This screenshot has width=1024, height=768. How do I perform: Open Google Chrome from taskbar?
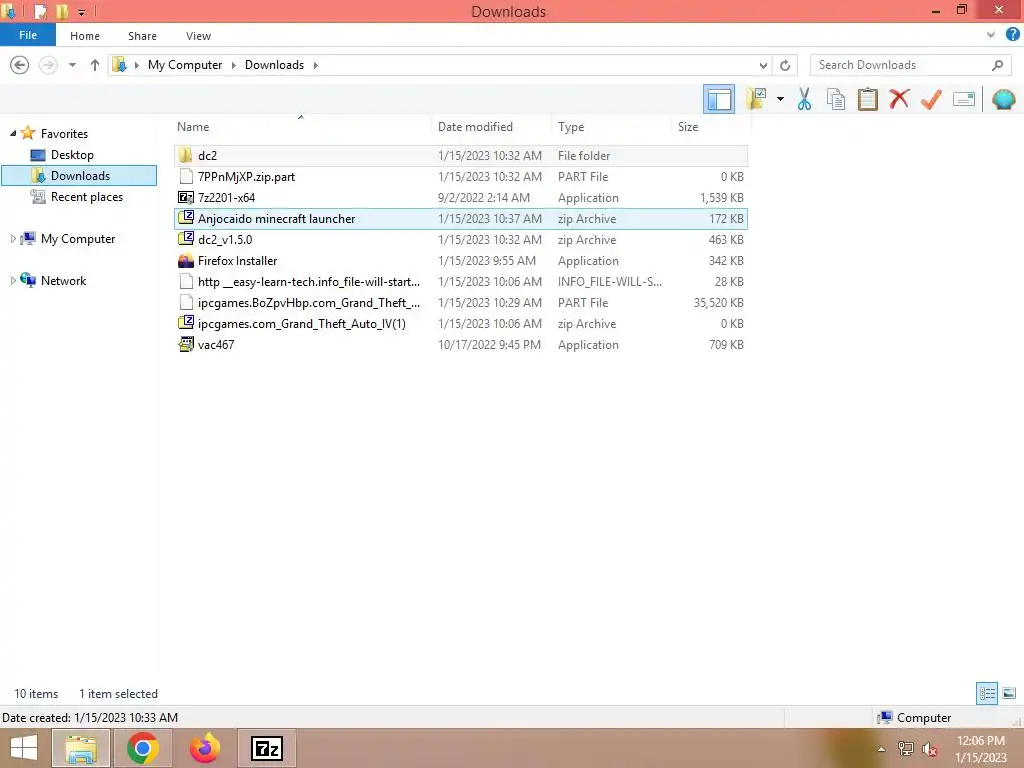142,748
